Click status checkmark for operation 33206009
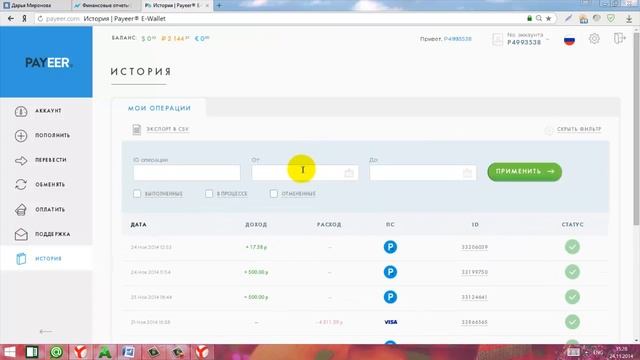640x360 pixels. point(572,247)
